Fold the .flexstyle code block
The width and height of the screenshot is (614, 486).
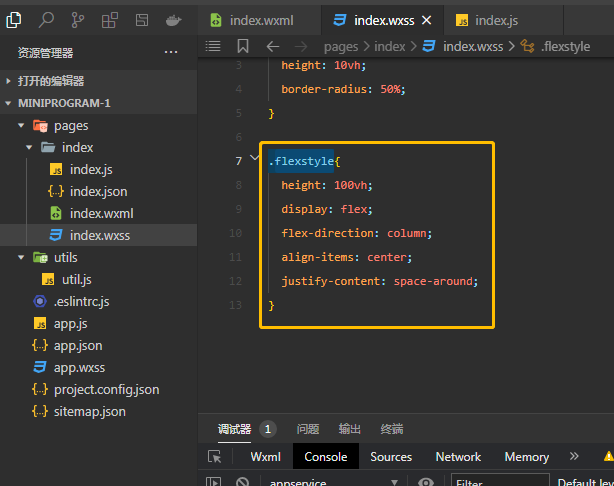[255, 158]
